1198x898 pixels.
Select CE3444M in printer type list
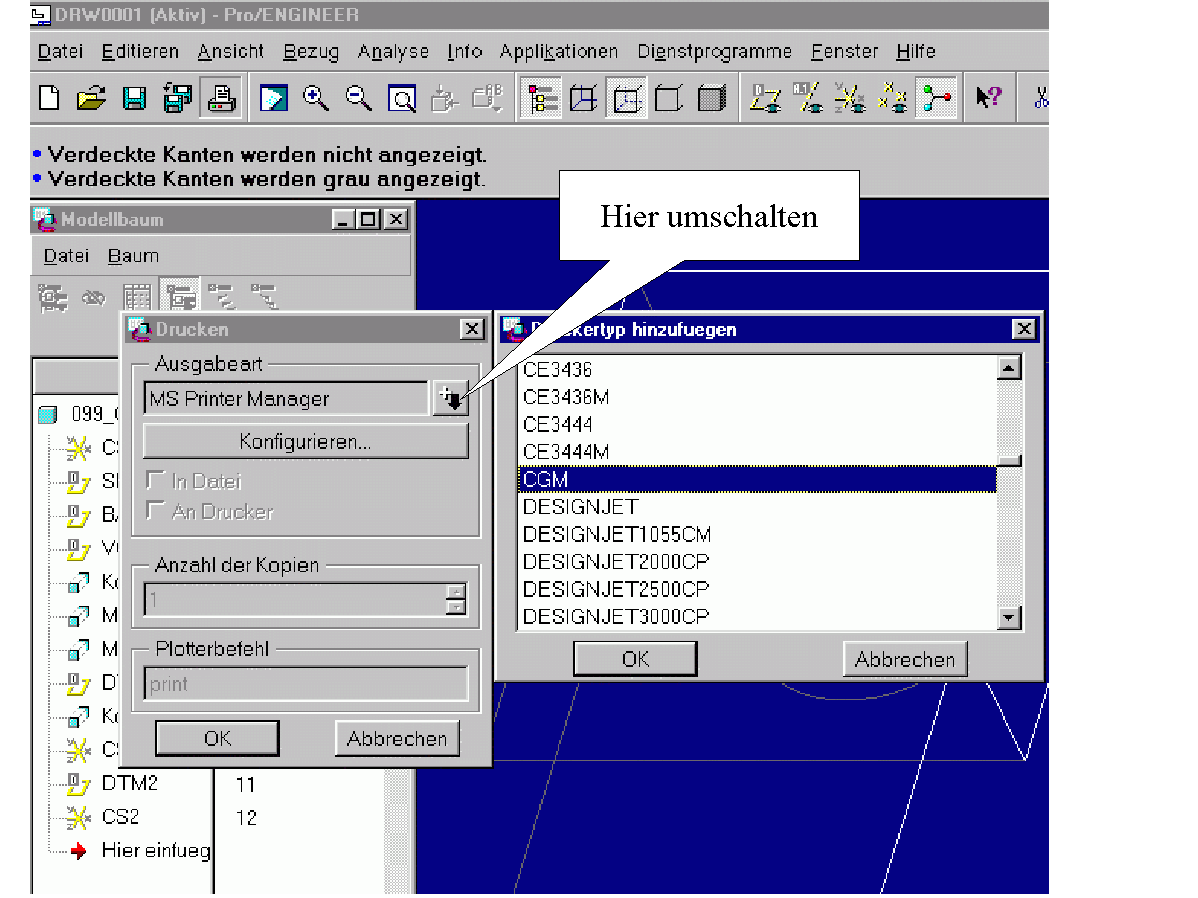coord(757,452)
